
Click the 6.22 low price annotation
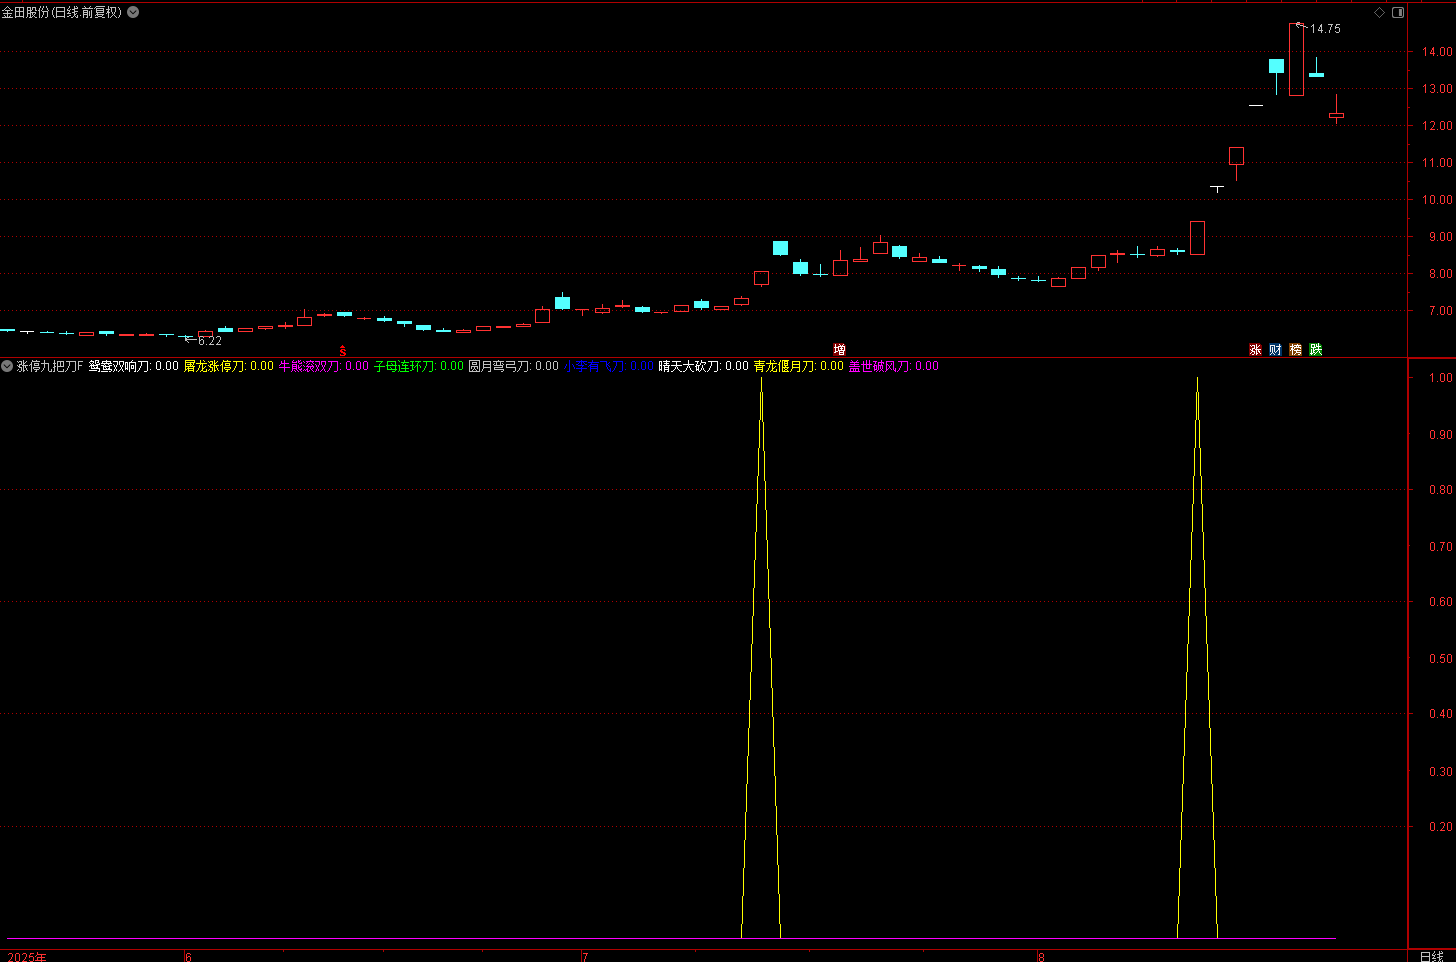click(210, 341)
